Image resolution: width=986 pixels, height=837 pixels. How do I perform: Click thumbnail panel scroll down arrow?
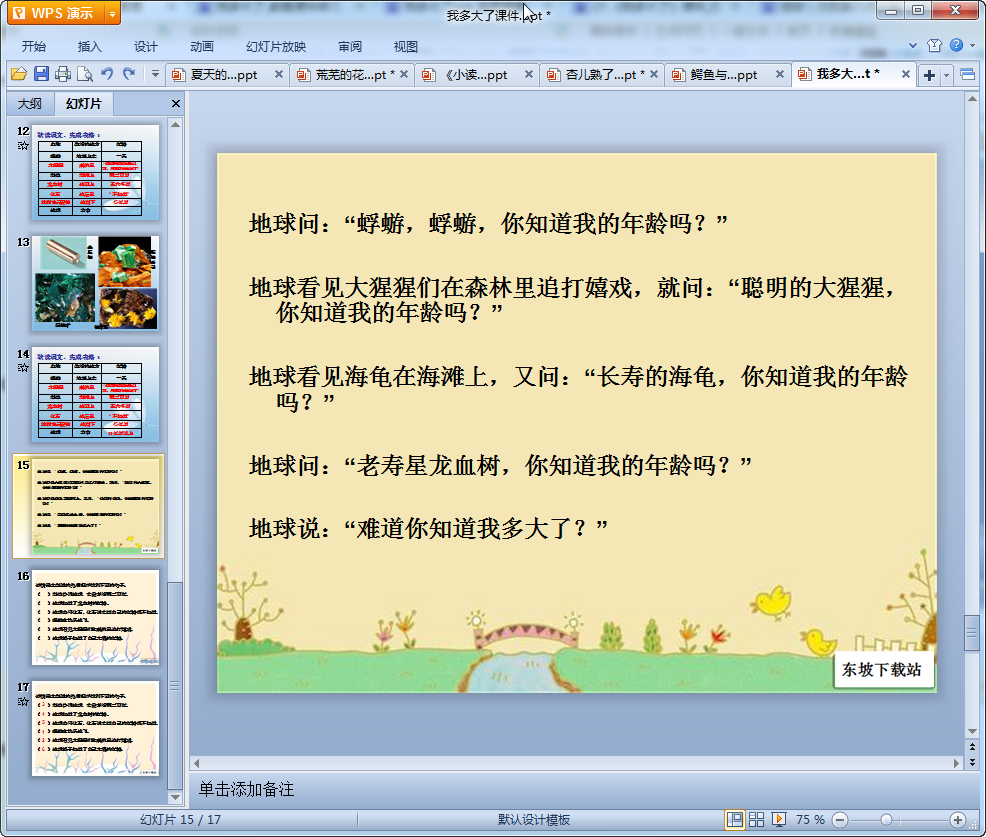coord(175,797)
